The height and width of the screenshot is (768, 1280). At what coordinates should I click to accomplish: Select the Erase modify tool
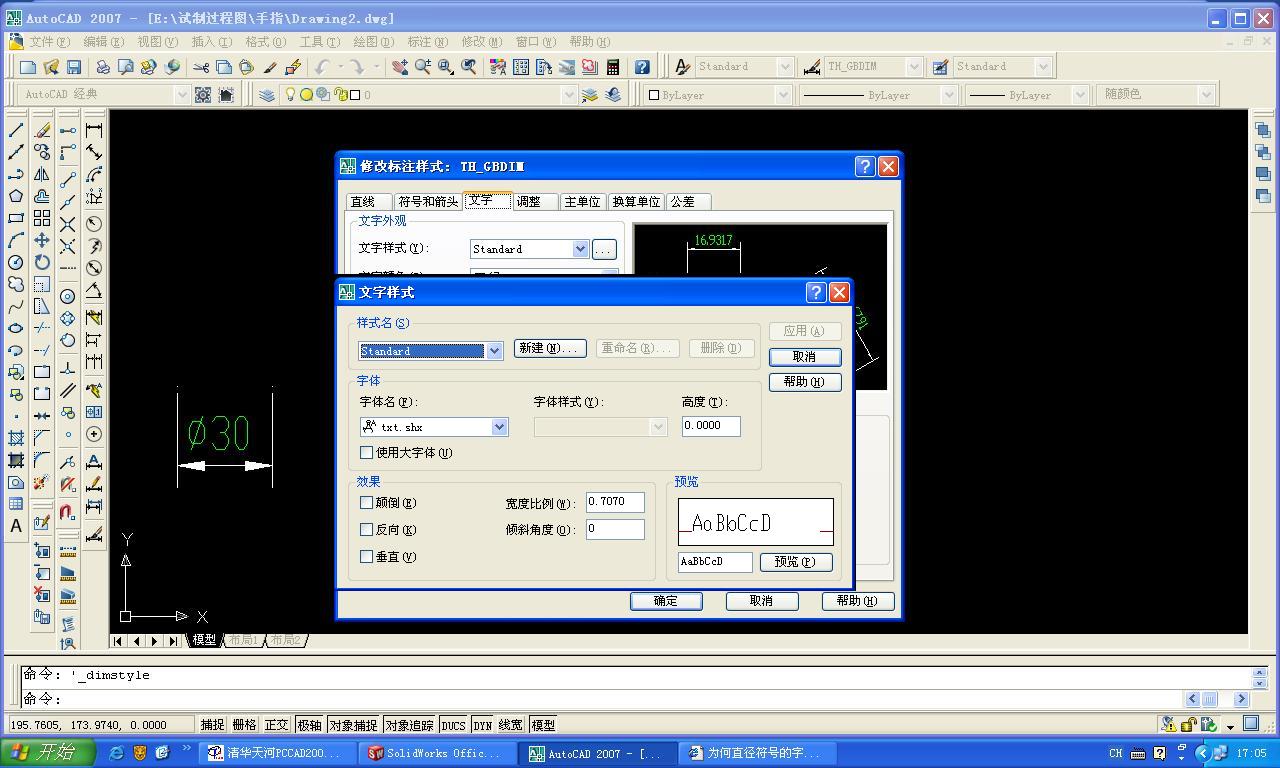[x=42, y=130]
